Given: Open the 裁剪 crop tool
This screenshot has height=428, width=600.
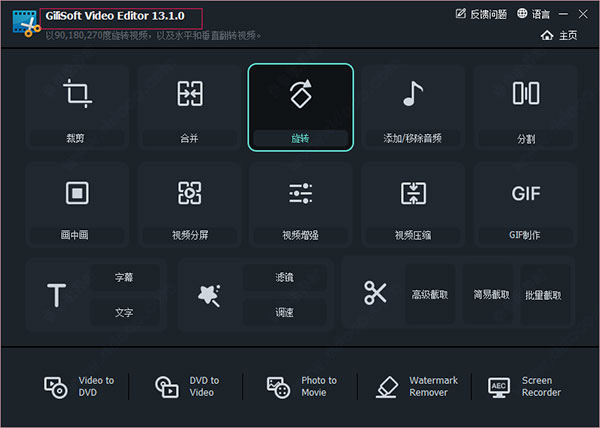Looking at the screenshot, I should (76, 107).
